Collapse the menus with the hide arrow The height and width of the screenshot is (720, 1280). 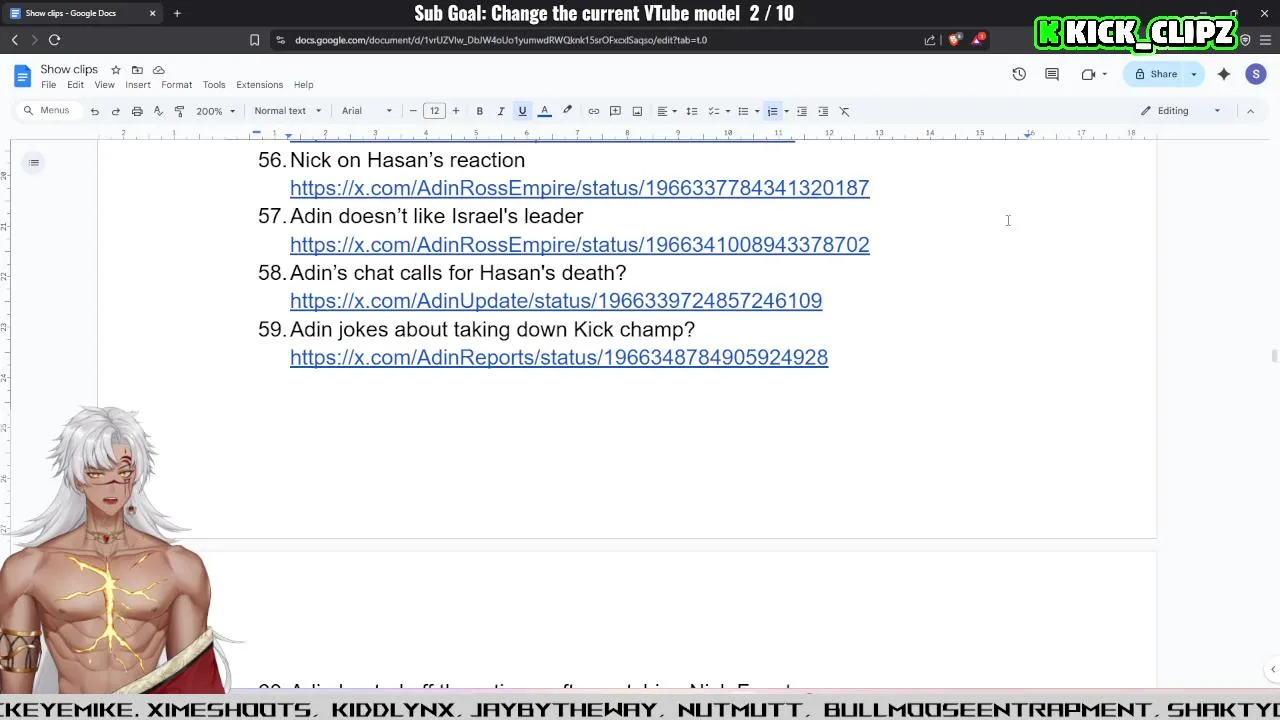click(1250, 111)
